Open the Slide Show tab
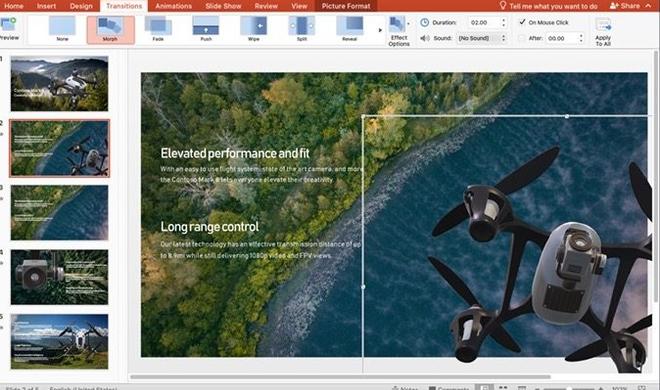 tap(223, 6)
